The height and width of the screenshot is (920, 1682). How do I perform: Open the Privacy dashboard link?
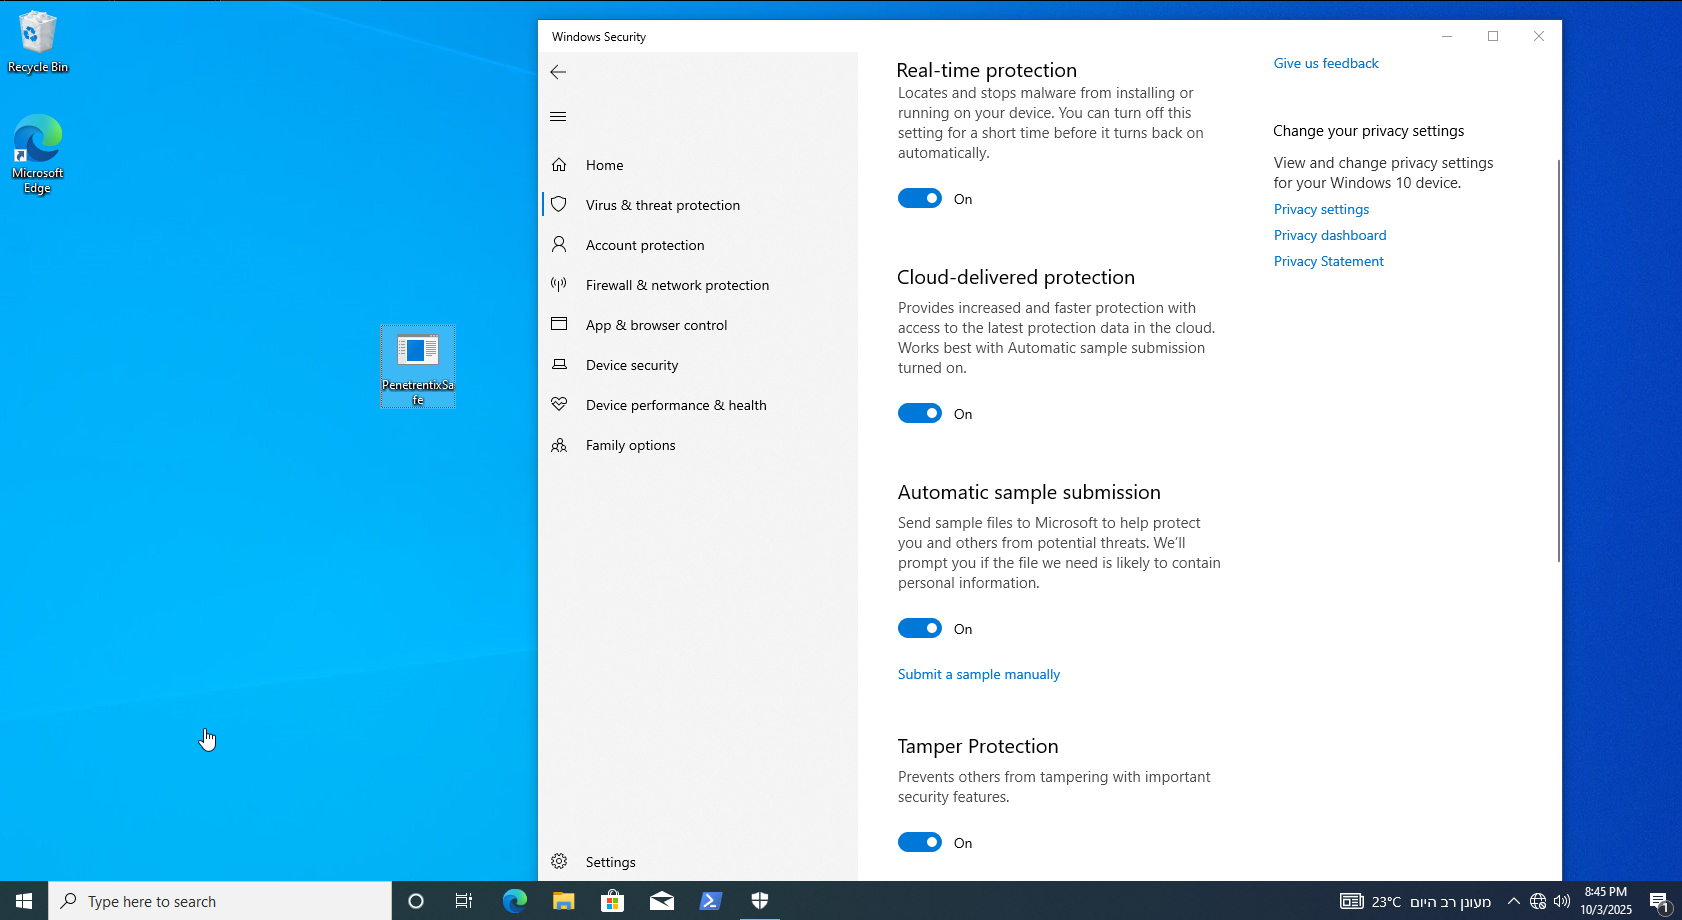pyautogui.click(x=1330, y=235)
